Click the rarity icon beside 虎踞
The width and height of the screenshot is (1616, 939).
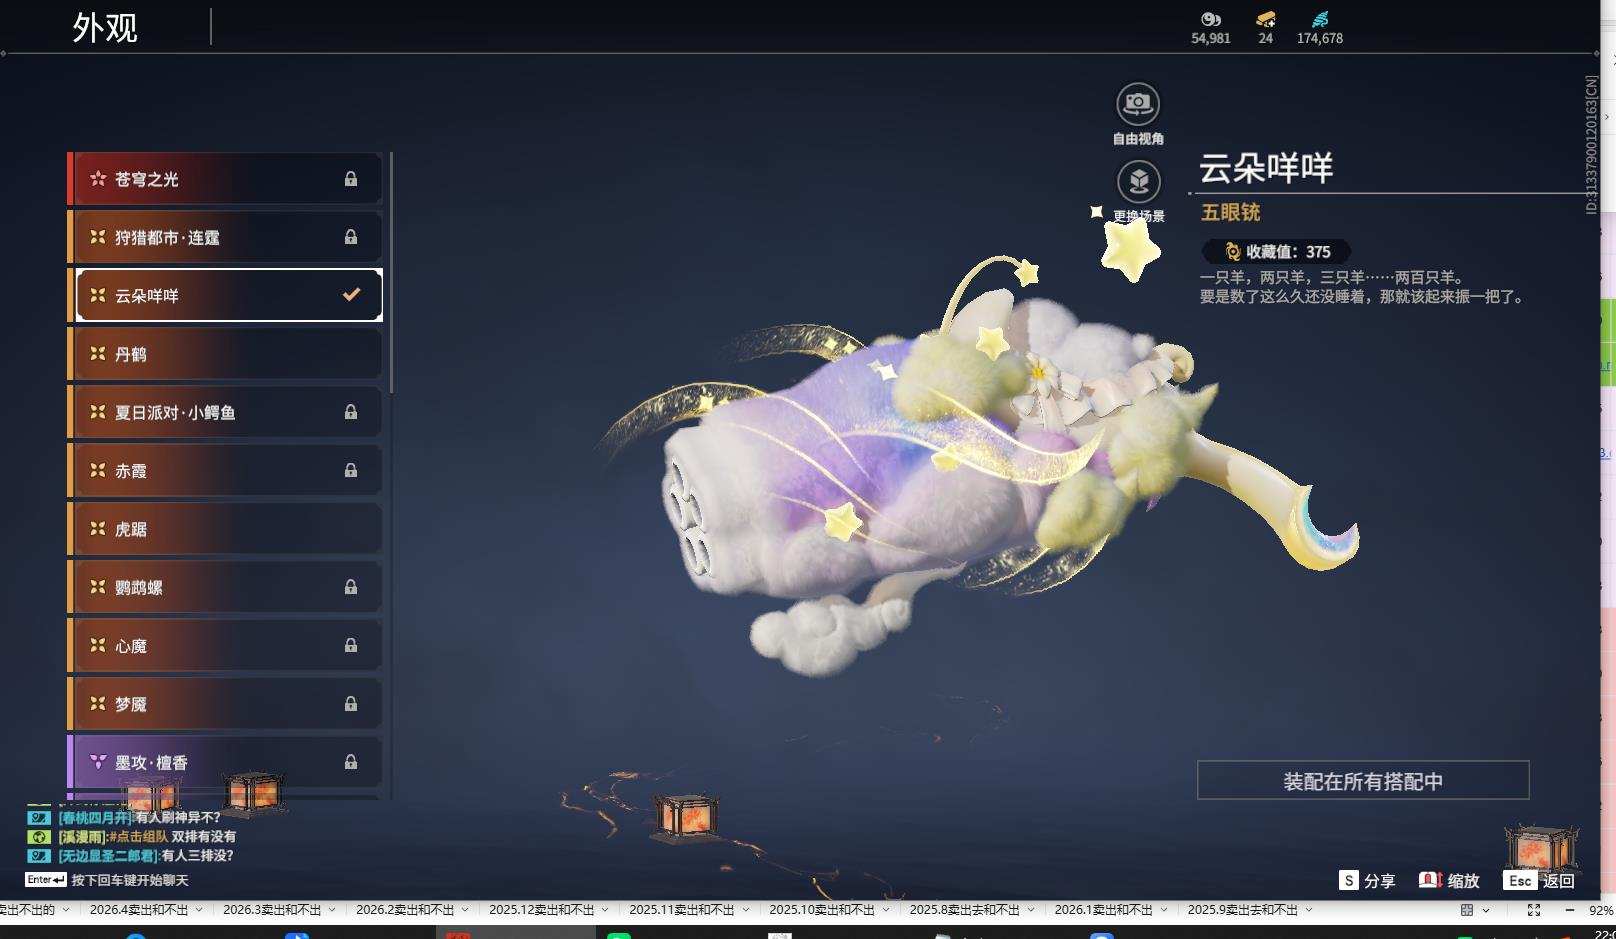coord(98,528)
